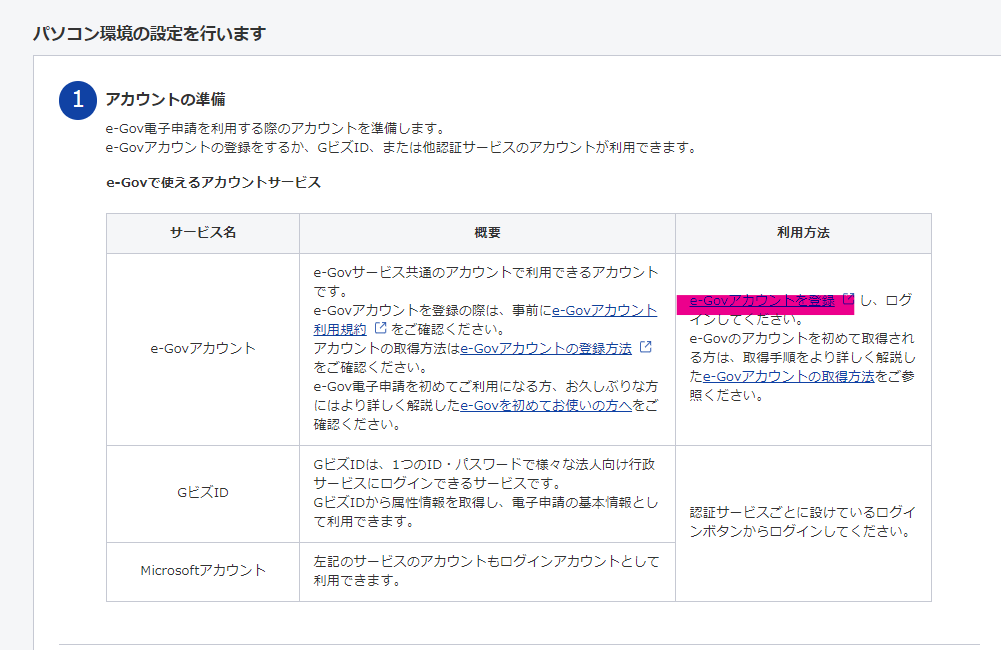
Task: Open the e-Govを初めてお使いの方へ link
Action: (546, 405)
